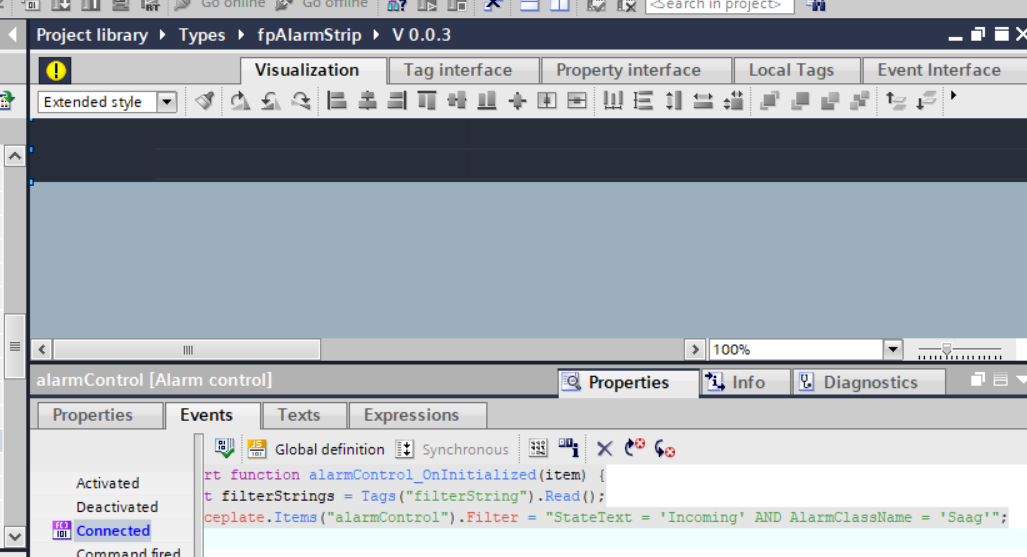
Task: Click the Global definition button
Action: point(316,450)
